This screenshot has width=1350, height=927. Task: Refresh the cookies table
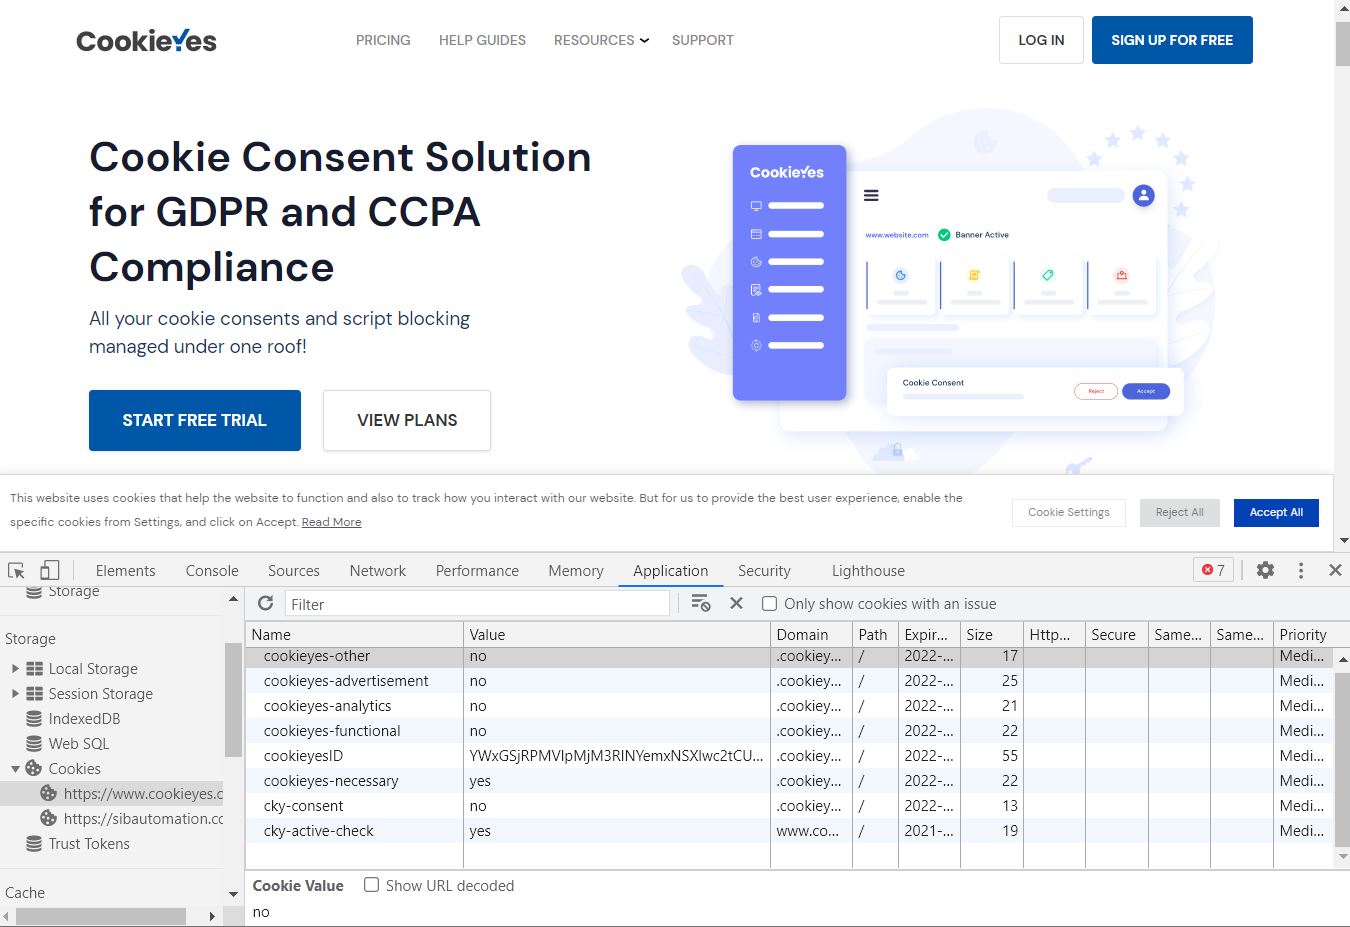tap(265, 603)
